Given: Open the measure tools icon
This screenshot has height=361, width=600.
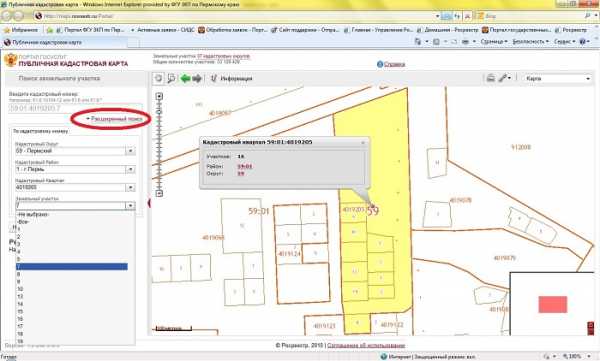Looking at the screenshot, I should pos(505,78).
